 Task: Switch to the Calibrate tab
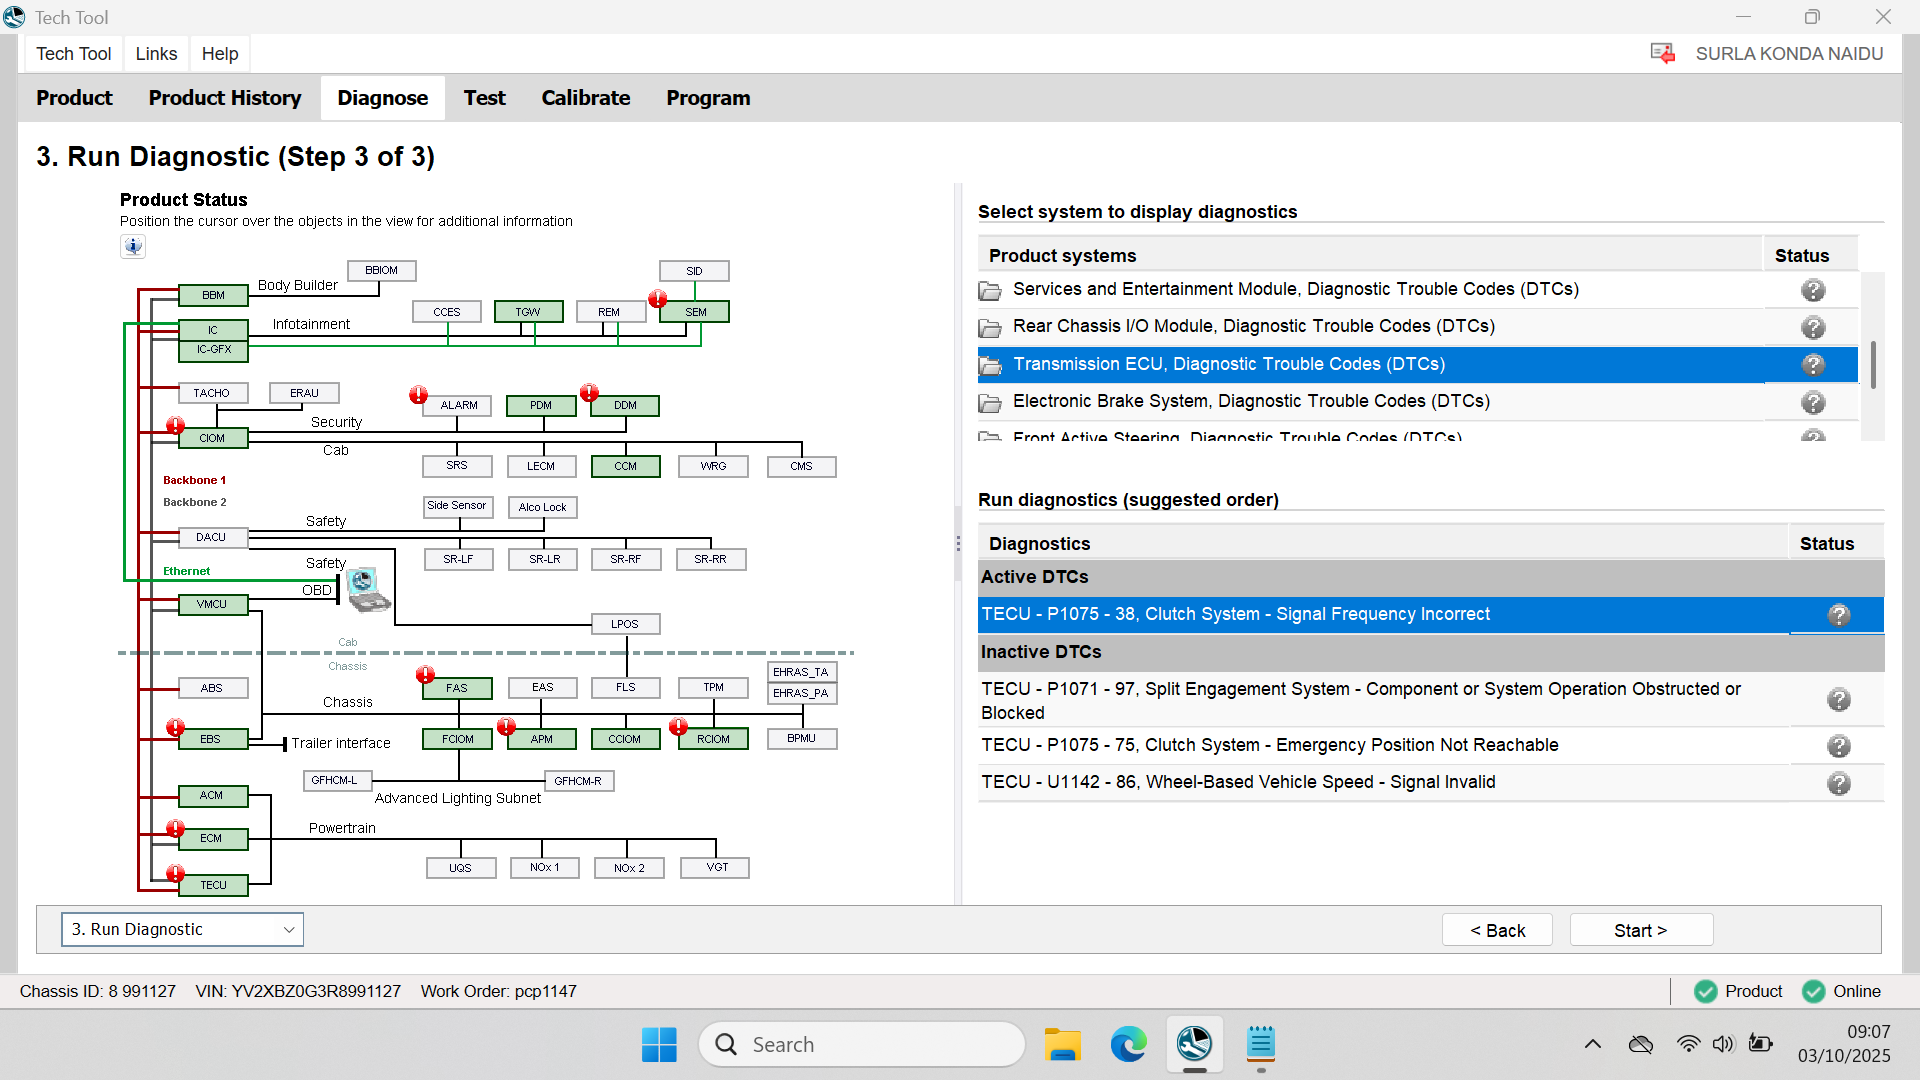(586, 98)
